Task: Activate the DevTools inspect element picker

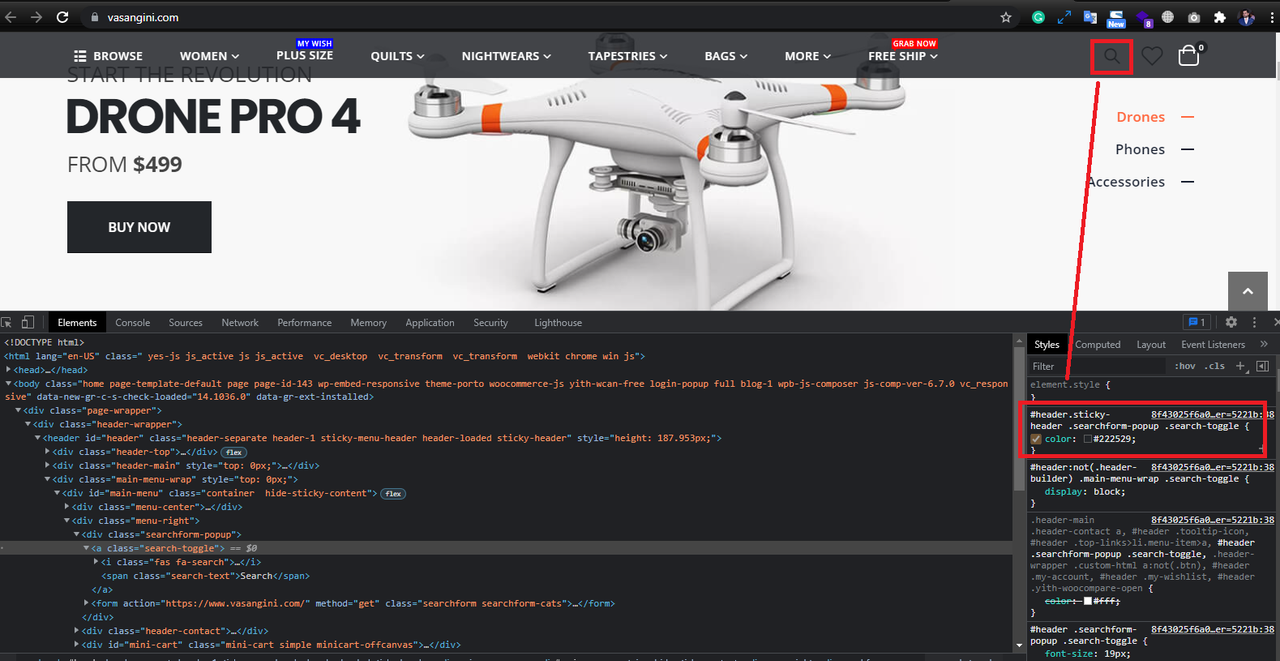Action: pos(7,322)
